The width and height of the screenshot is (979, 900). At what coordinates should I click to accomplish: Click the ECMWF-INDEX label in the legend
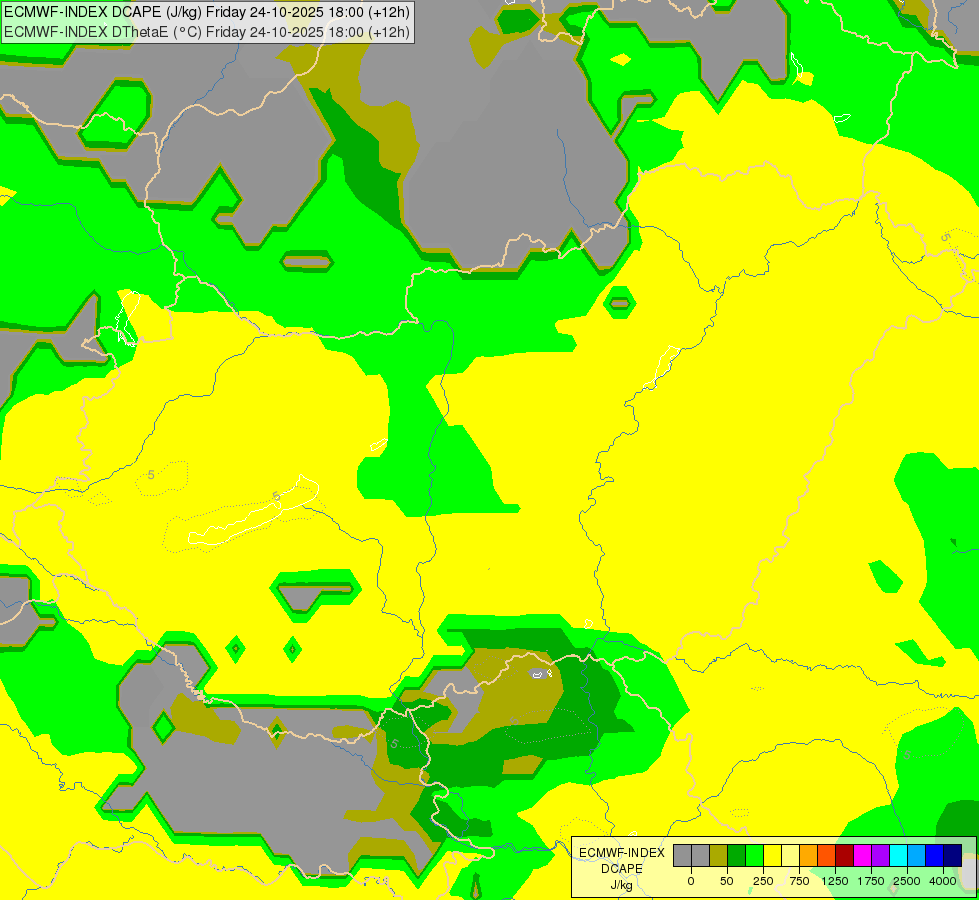coord(622,853)
